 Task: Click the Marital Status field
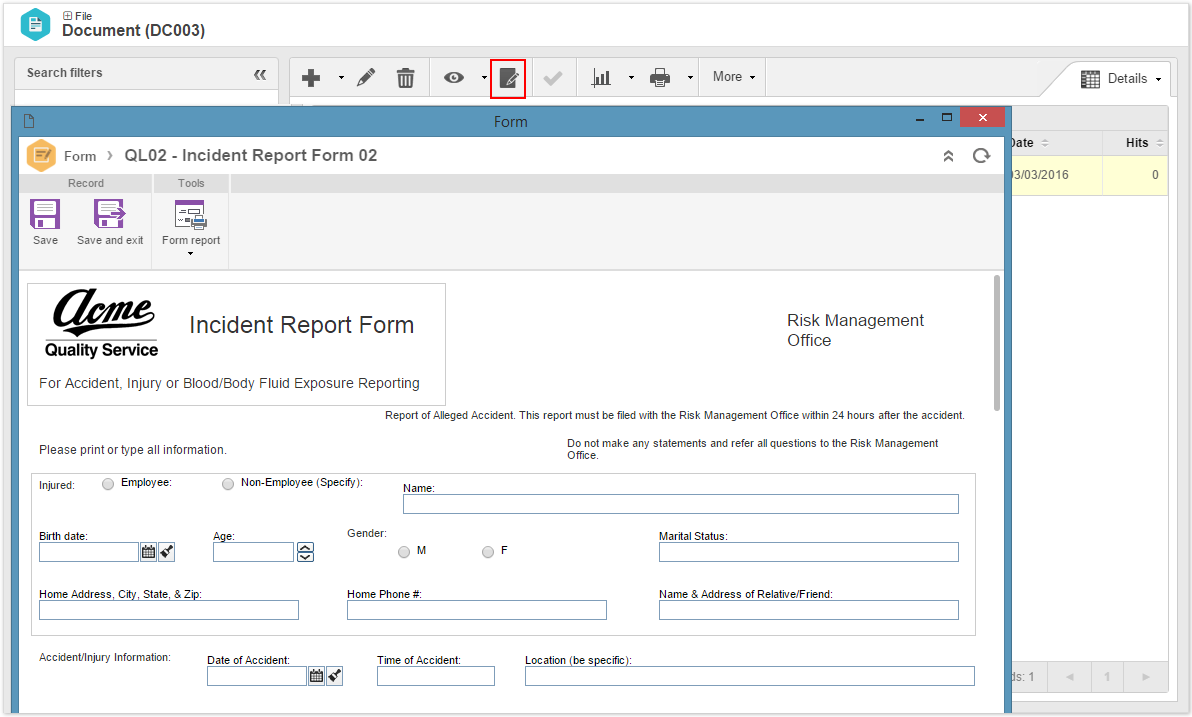[x=808, y=552]
